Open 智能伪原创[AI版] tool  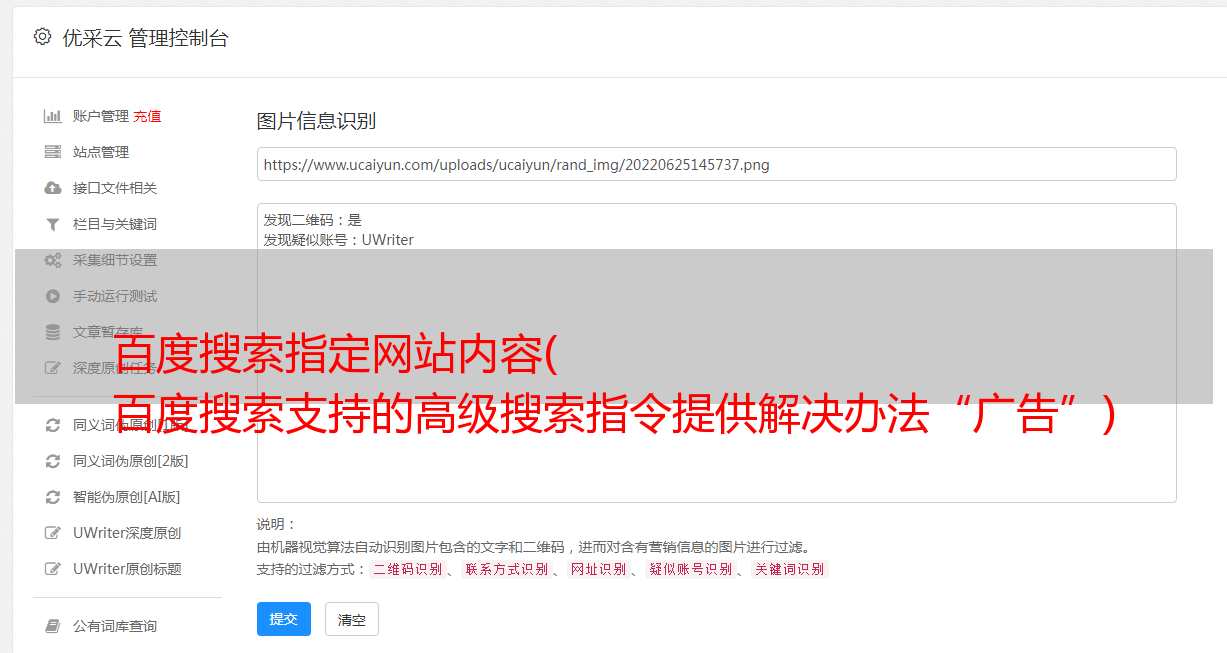127,497
